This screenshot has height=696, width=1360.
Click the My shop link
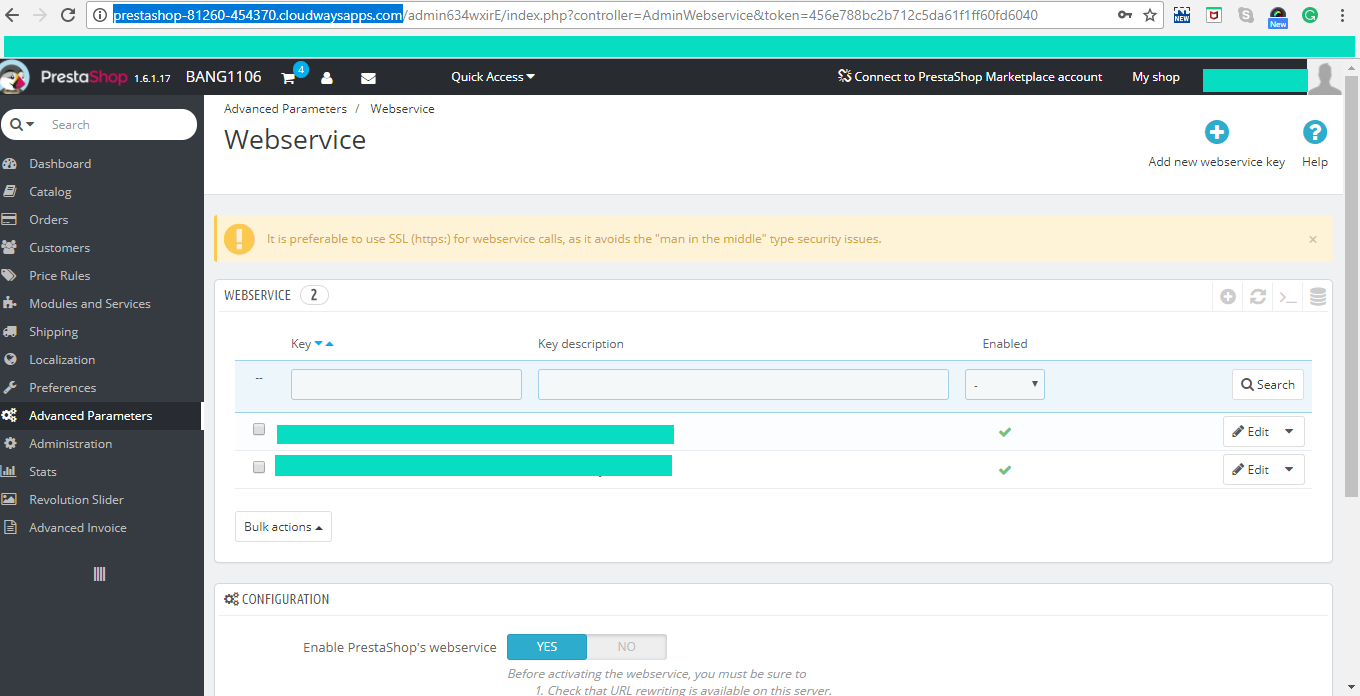1156,77
